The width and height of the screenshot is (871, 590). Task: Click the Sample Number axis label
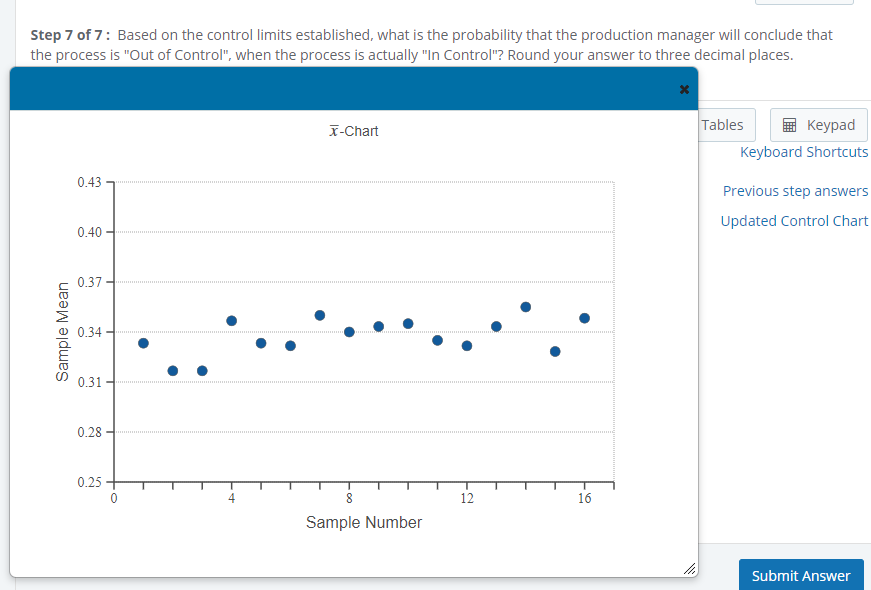[x=364, y=522]
